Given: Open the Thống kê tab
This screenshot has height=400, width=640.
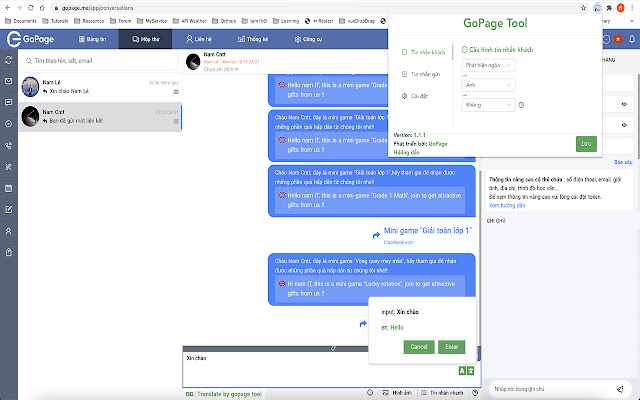Looking at the screenshot, I should pyautogui.click(x=253, y=39).
